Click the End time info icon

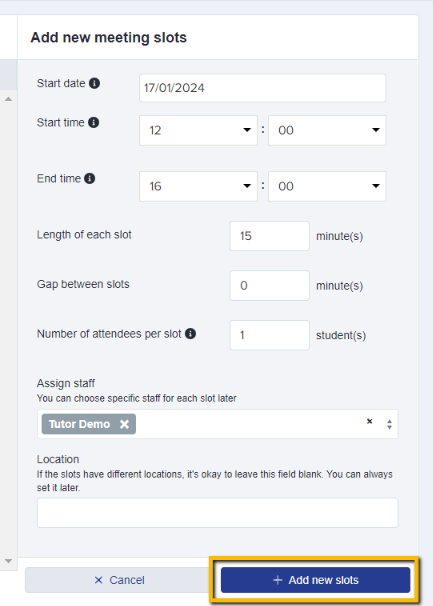pos(90,179)
